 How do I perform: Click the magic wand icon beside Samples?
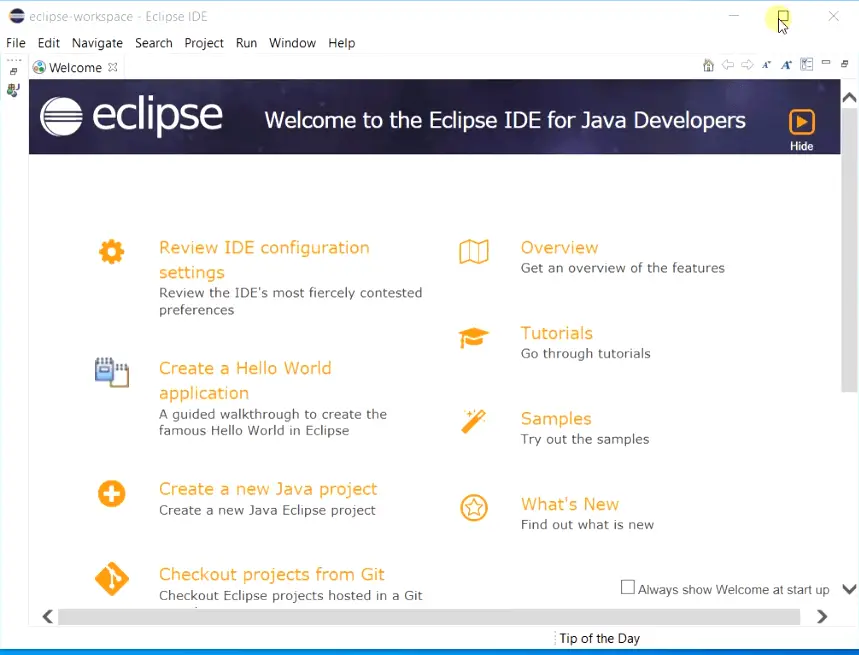coord(474,422)
